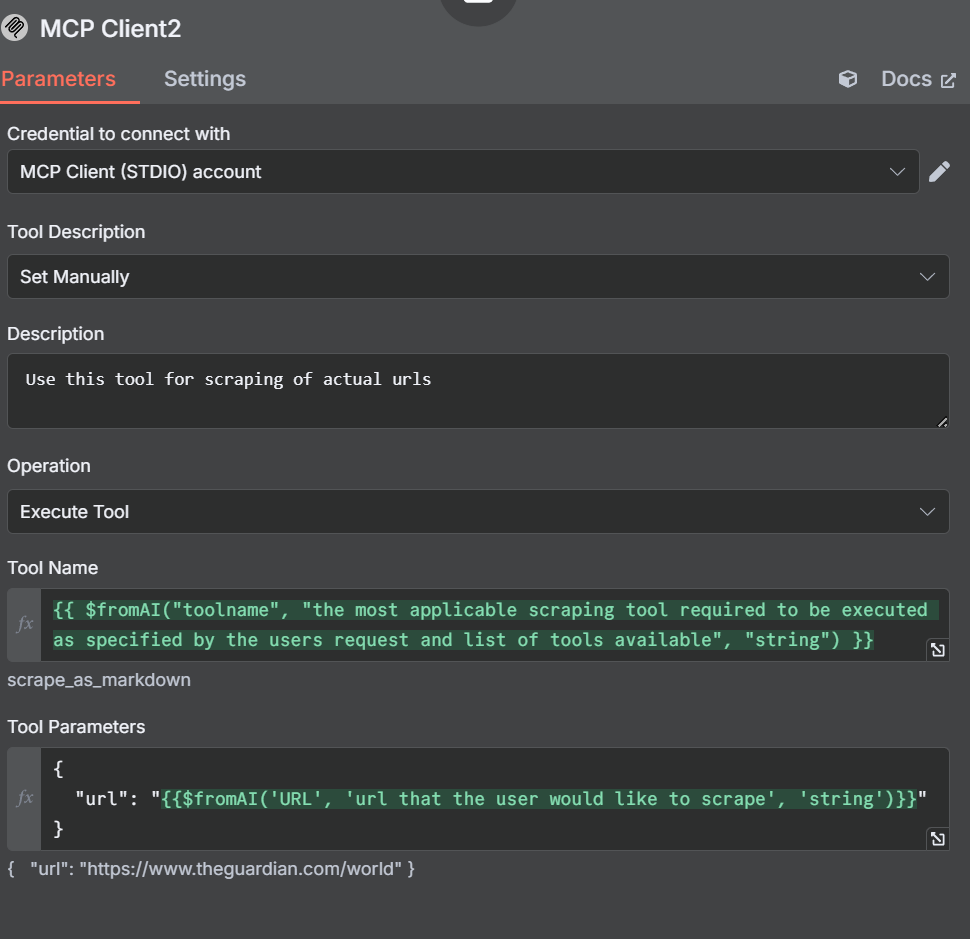Screen dimensions: 970x939
Task: Switch to the Settings tab
Action: point(205,79)
